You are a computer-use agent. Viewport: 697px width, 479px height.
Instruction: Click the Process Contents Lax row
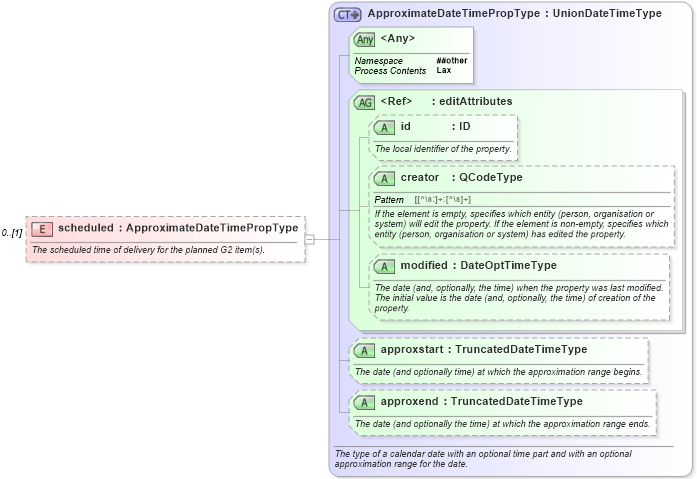point(403,70)
